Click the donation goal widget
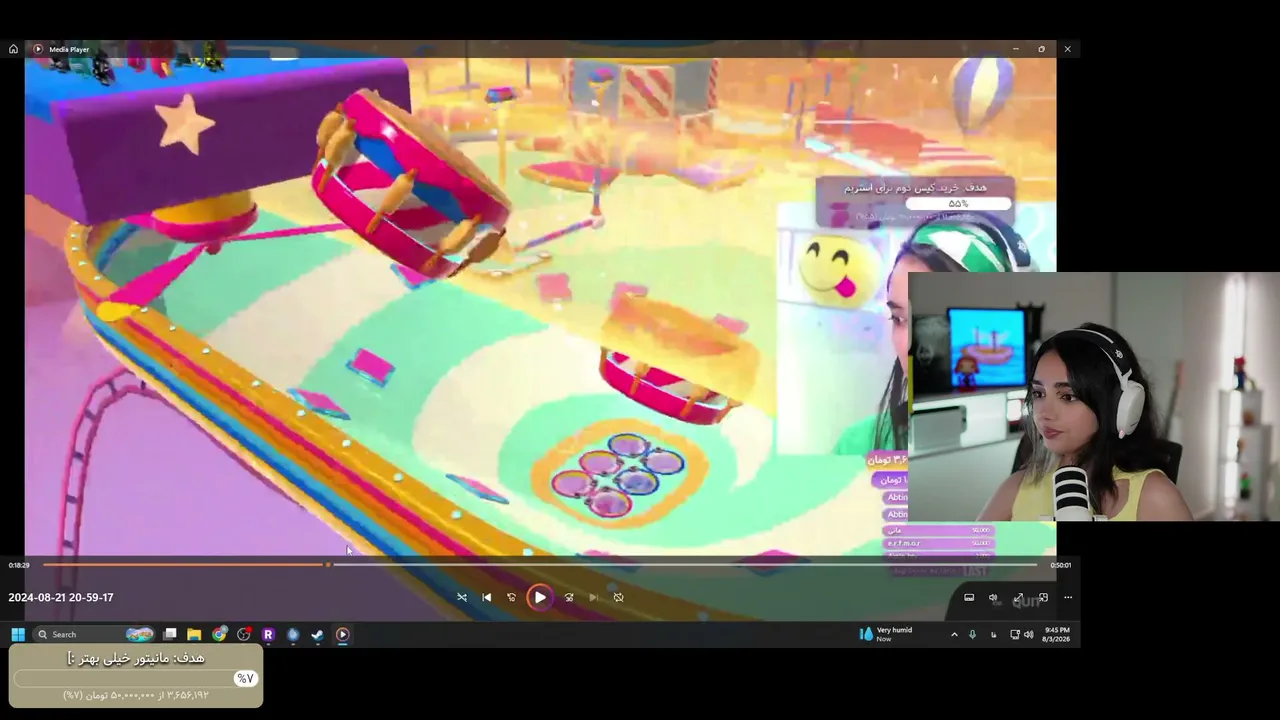Screen dimensions: 1280x720 point(136,676)
